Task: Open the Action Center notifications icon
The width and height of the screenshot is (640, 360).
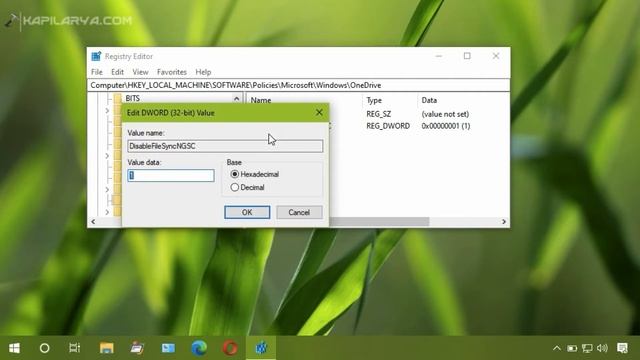Action: (622, 348)
